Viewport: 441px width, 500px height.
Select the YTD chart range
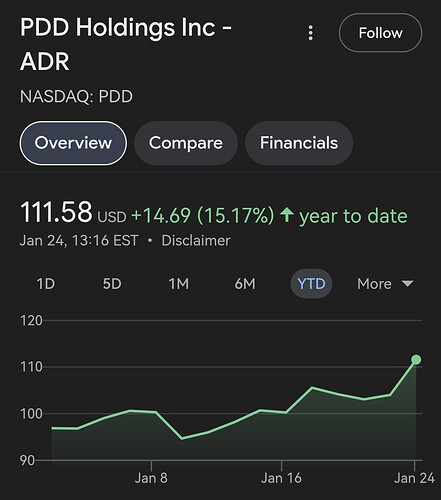(x=311, y=284)
